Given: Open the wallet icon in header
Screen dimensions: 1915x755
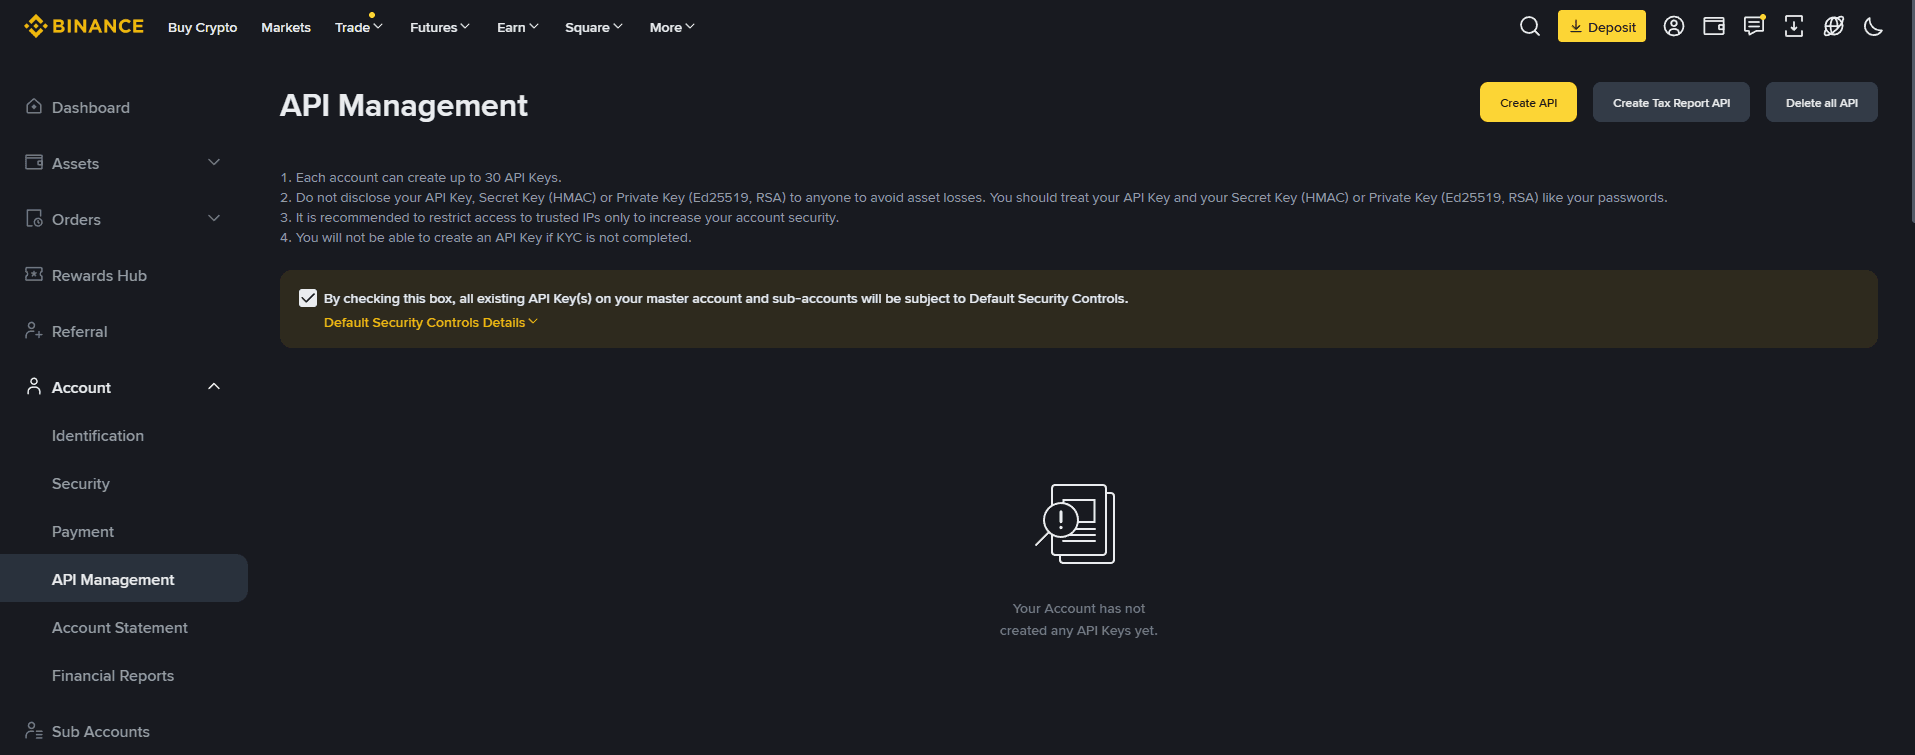Looking at the screenshot, I should [x=1714, y=26].
